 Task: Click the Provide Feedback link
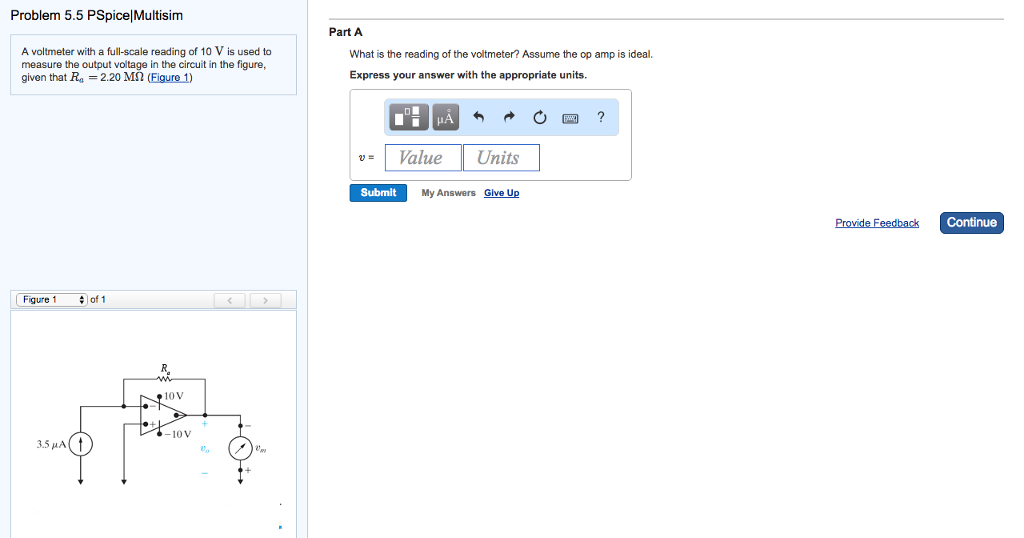[876, 223]
